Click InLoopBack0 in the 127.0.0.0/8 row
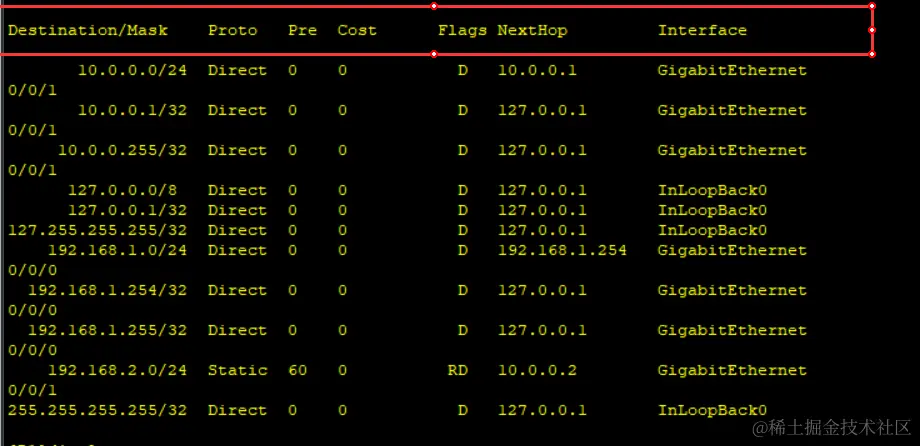The width and height of the screenshot is (920, 446). tap(712, 190)
